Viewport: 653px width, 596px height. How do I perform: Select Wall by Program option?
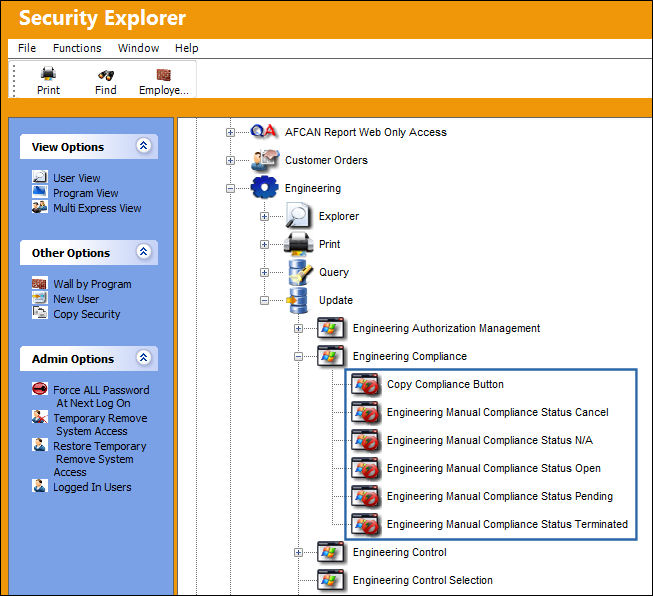[92, 284]
